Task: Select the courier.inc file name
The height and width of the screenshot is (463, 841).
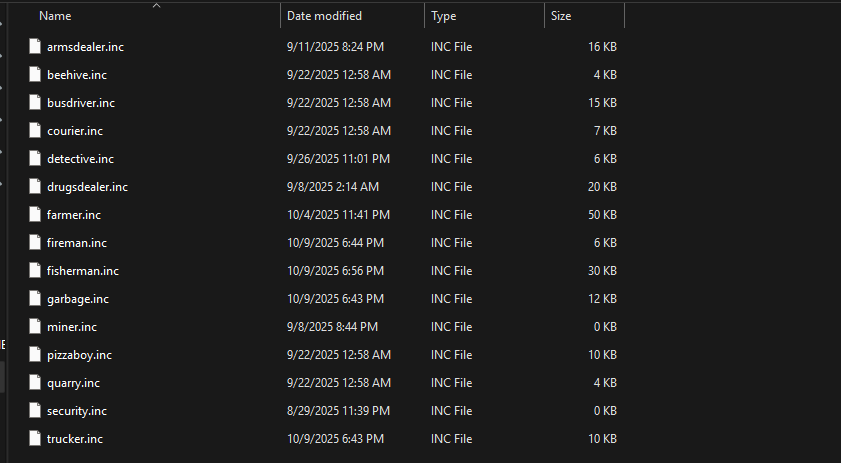Action: [x=75, y=130]
